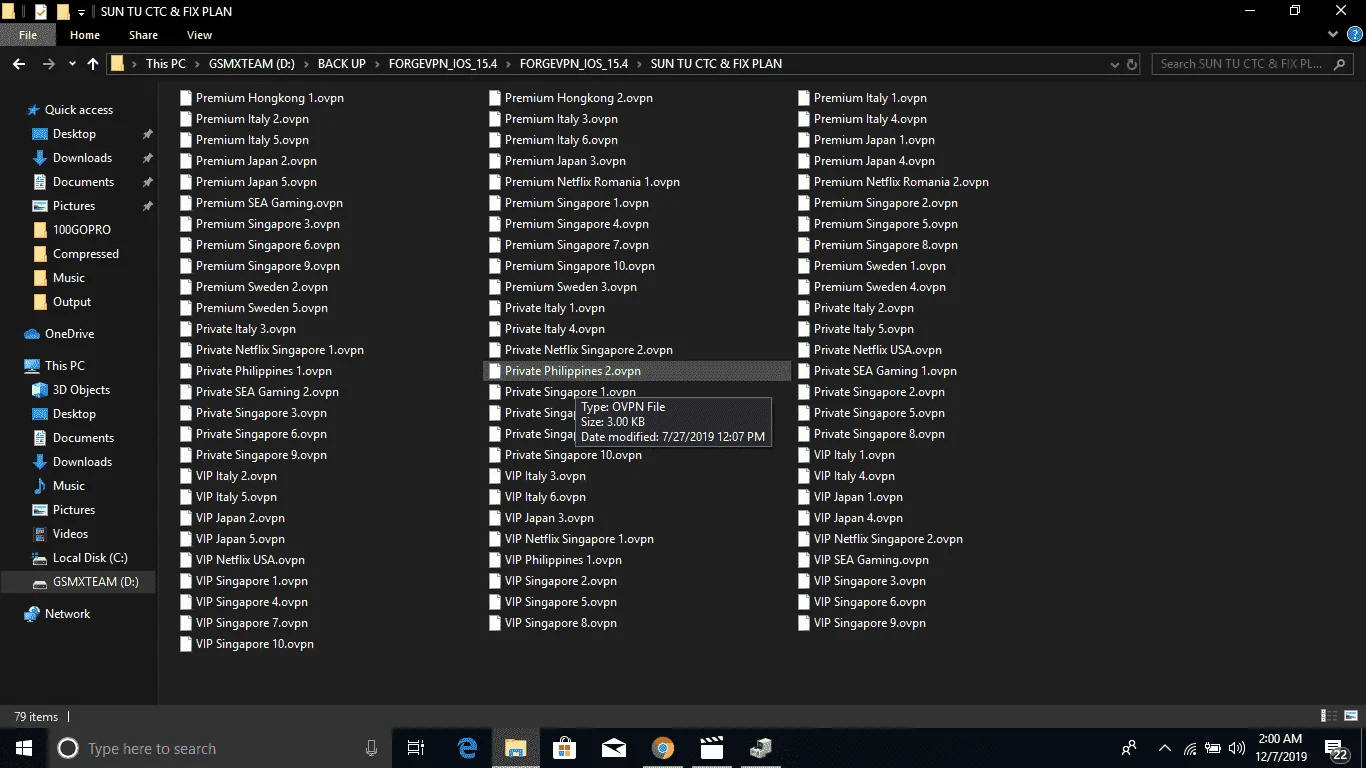Open 3D Objects in the navigation pane
1366x768 pixels.
coord(81,390)
